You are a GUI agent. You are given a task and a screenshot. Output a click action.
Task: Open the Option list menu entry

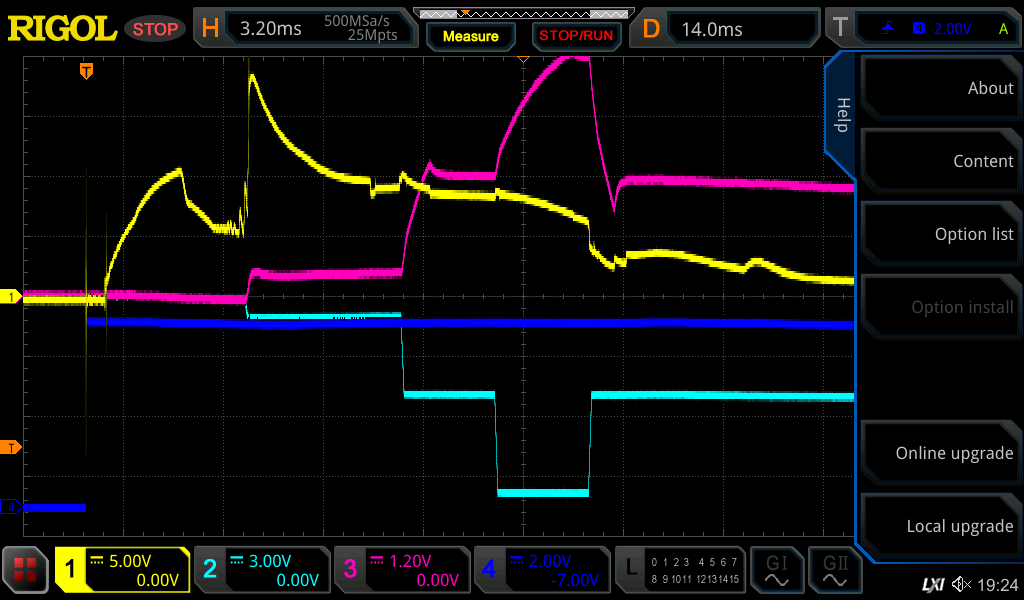click(x=940, y=234)
